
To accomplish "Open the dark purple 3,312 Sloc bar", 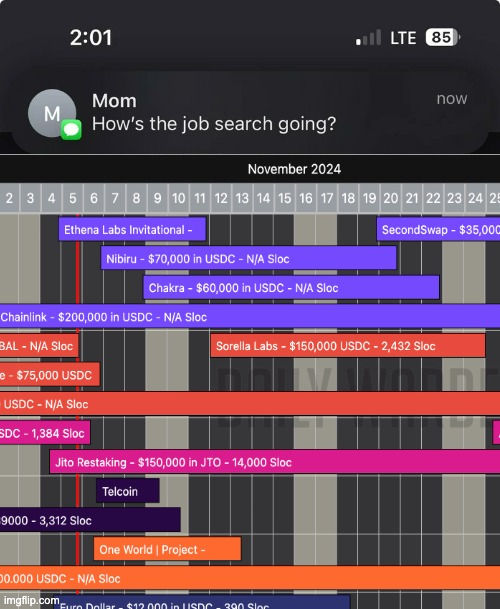I will [90, 520].
